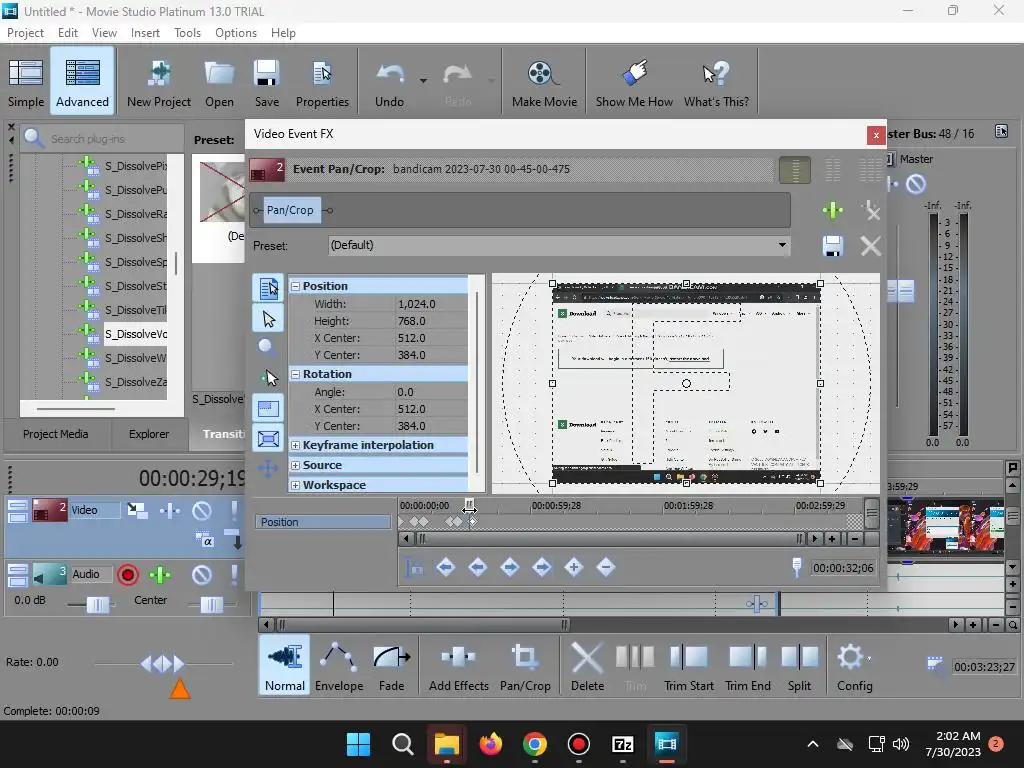The width and height of the screenshot is (1024, 768).
Task: Go to the previous keyframe
Action: 477,567
